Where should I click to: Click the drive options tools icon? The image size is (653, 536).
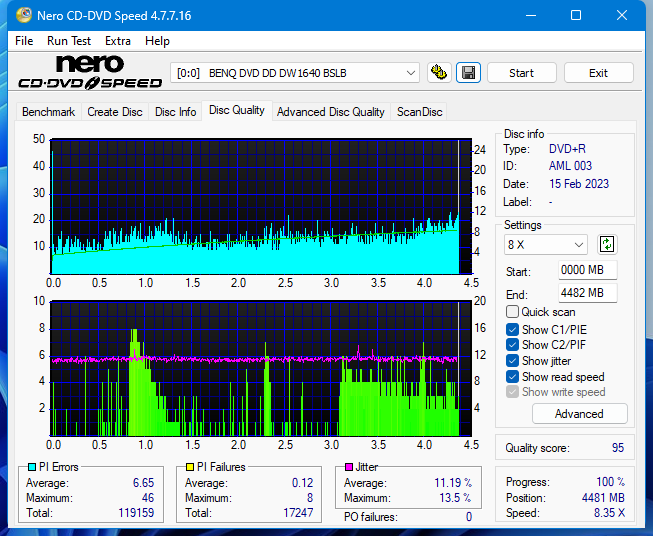click(439, 73)
